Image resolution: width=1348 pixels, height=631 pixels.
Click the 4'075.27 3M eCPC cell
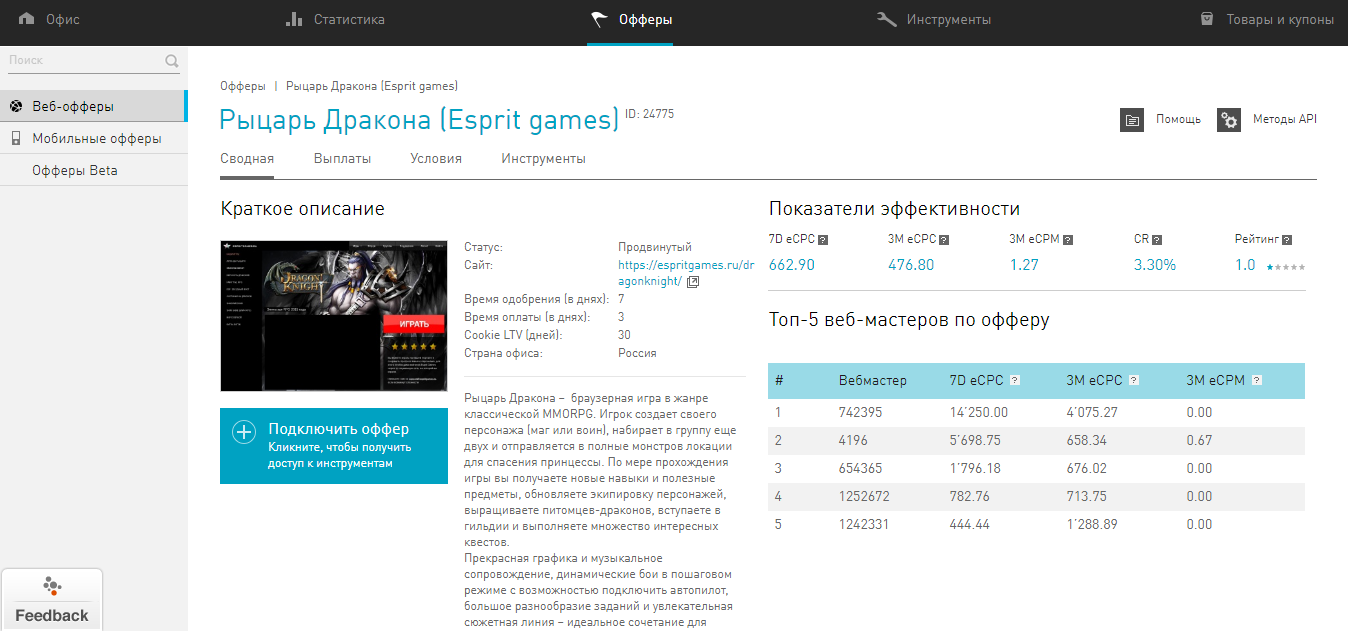[1092, 412]
